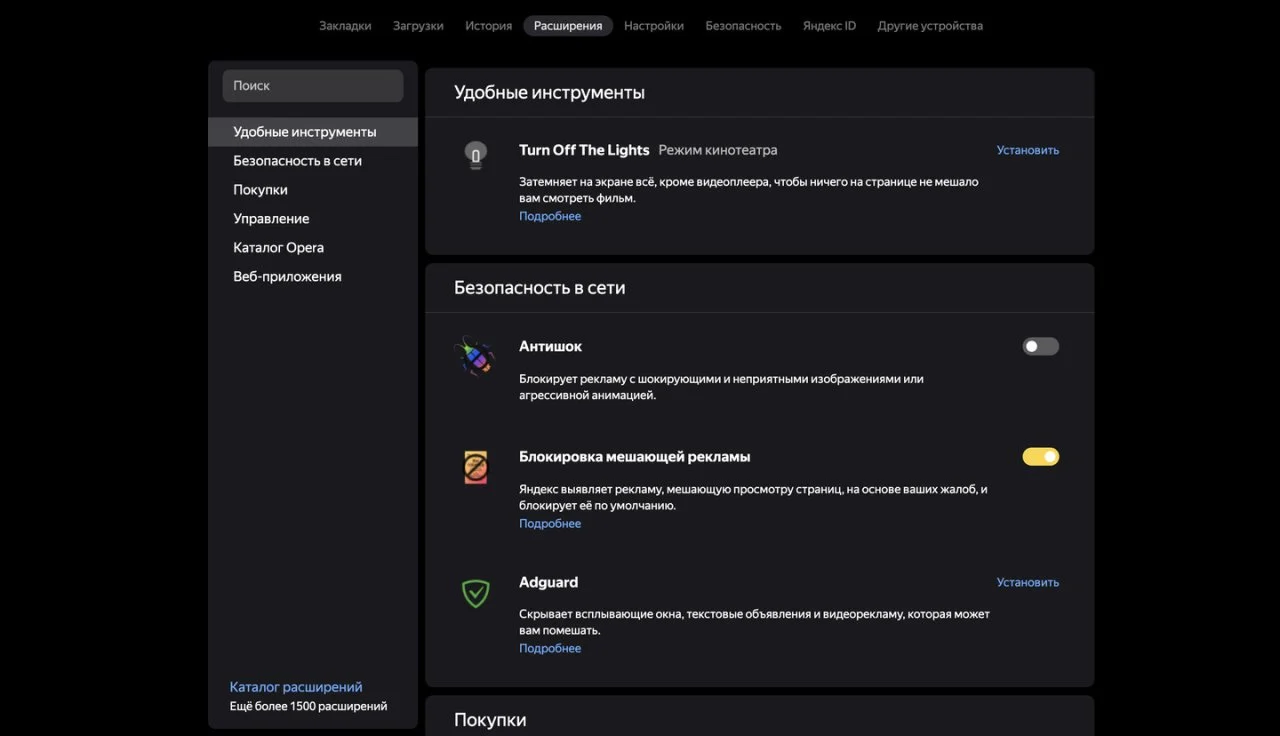The width and height of the screenshot is (1280, 736).
Task: Click the Поиск search field
Action: click(x=313, y=86)
